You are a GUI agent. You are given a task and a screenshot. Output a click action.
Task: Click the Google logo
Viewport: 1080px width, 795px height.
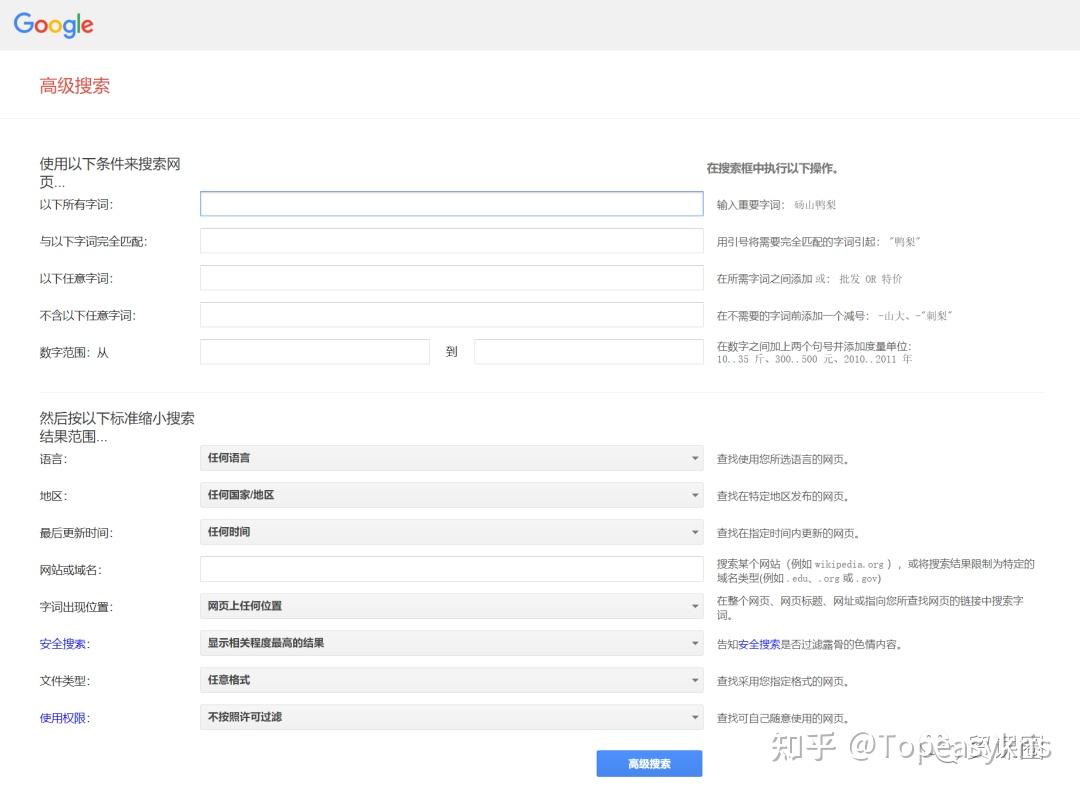(52, 26)
